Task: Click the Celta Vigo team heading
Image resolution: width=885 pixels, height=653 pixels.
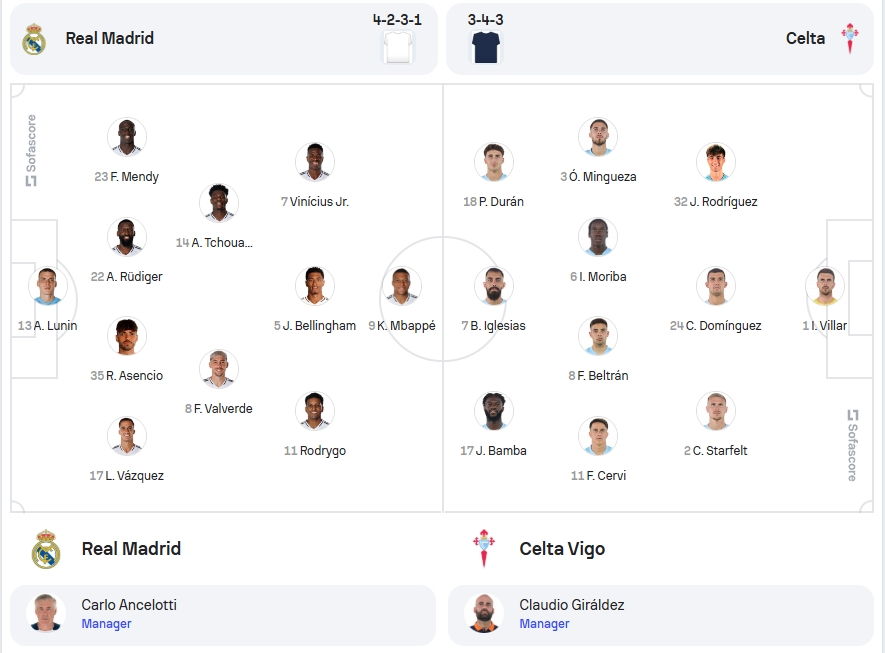Action: point(562,549)
